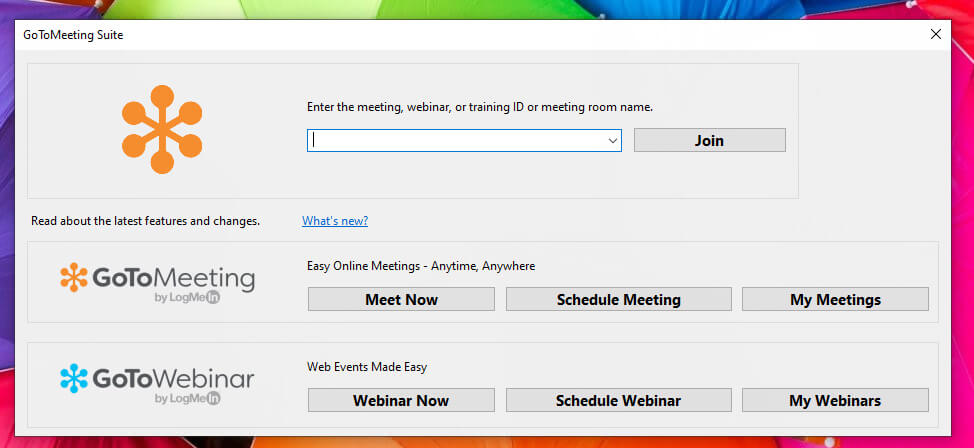Click the small orange GoToMeeting logo icon
Screen dimensions: 974x448
[x=74, y=277]
